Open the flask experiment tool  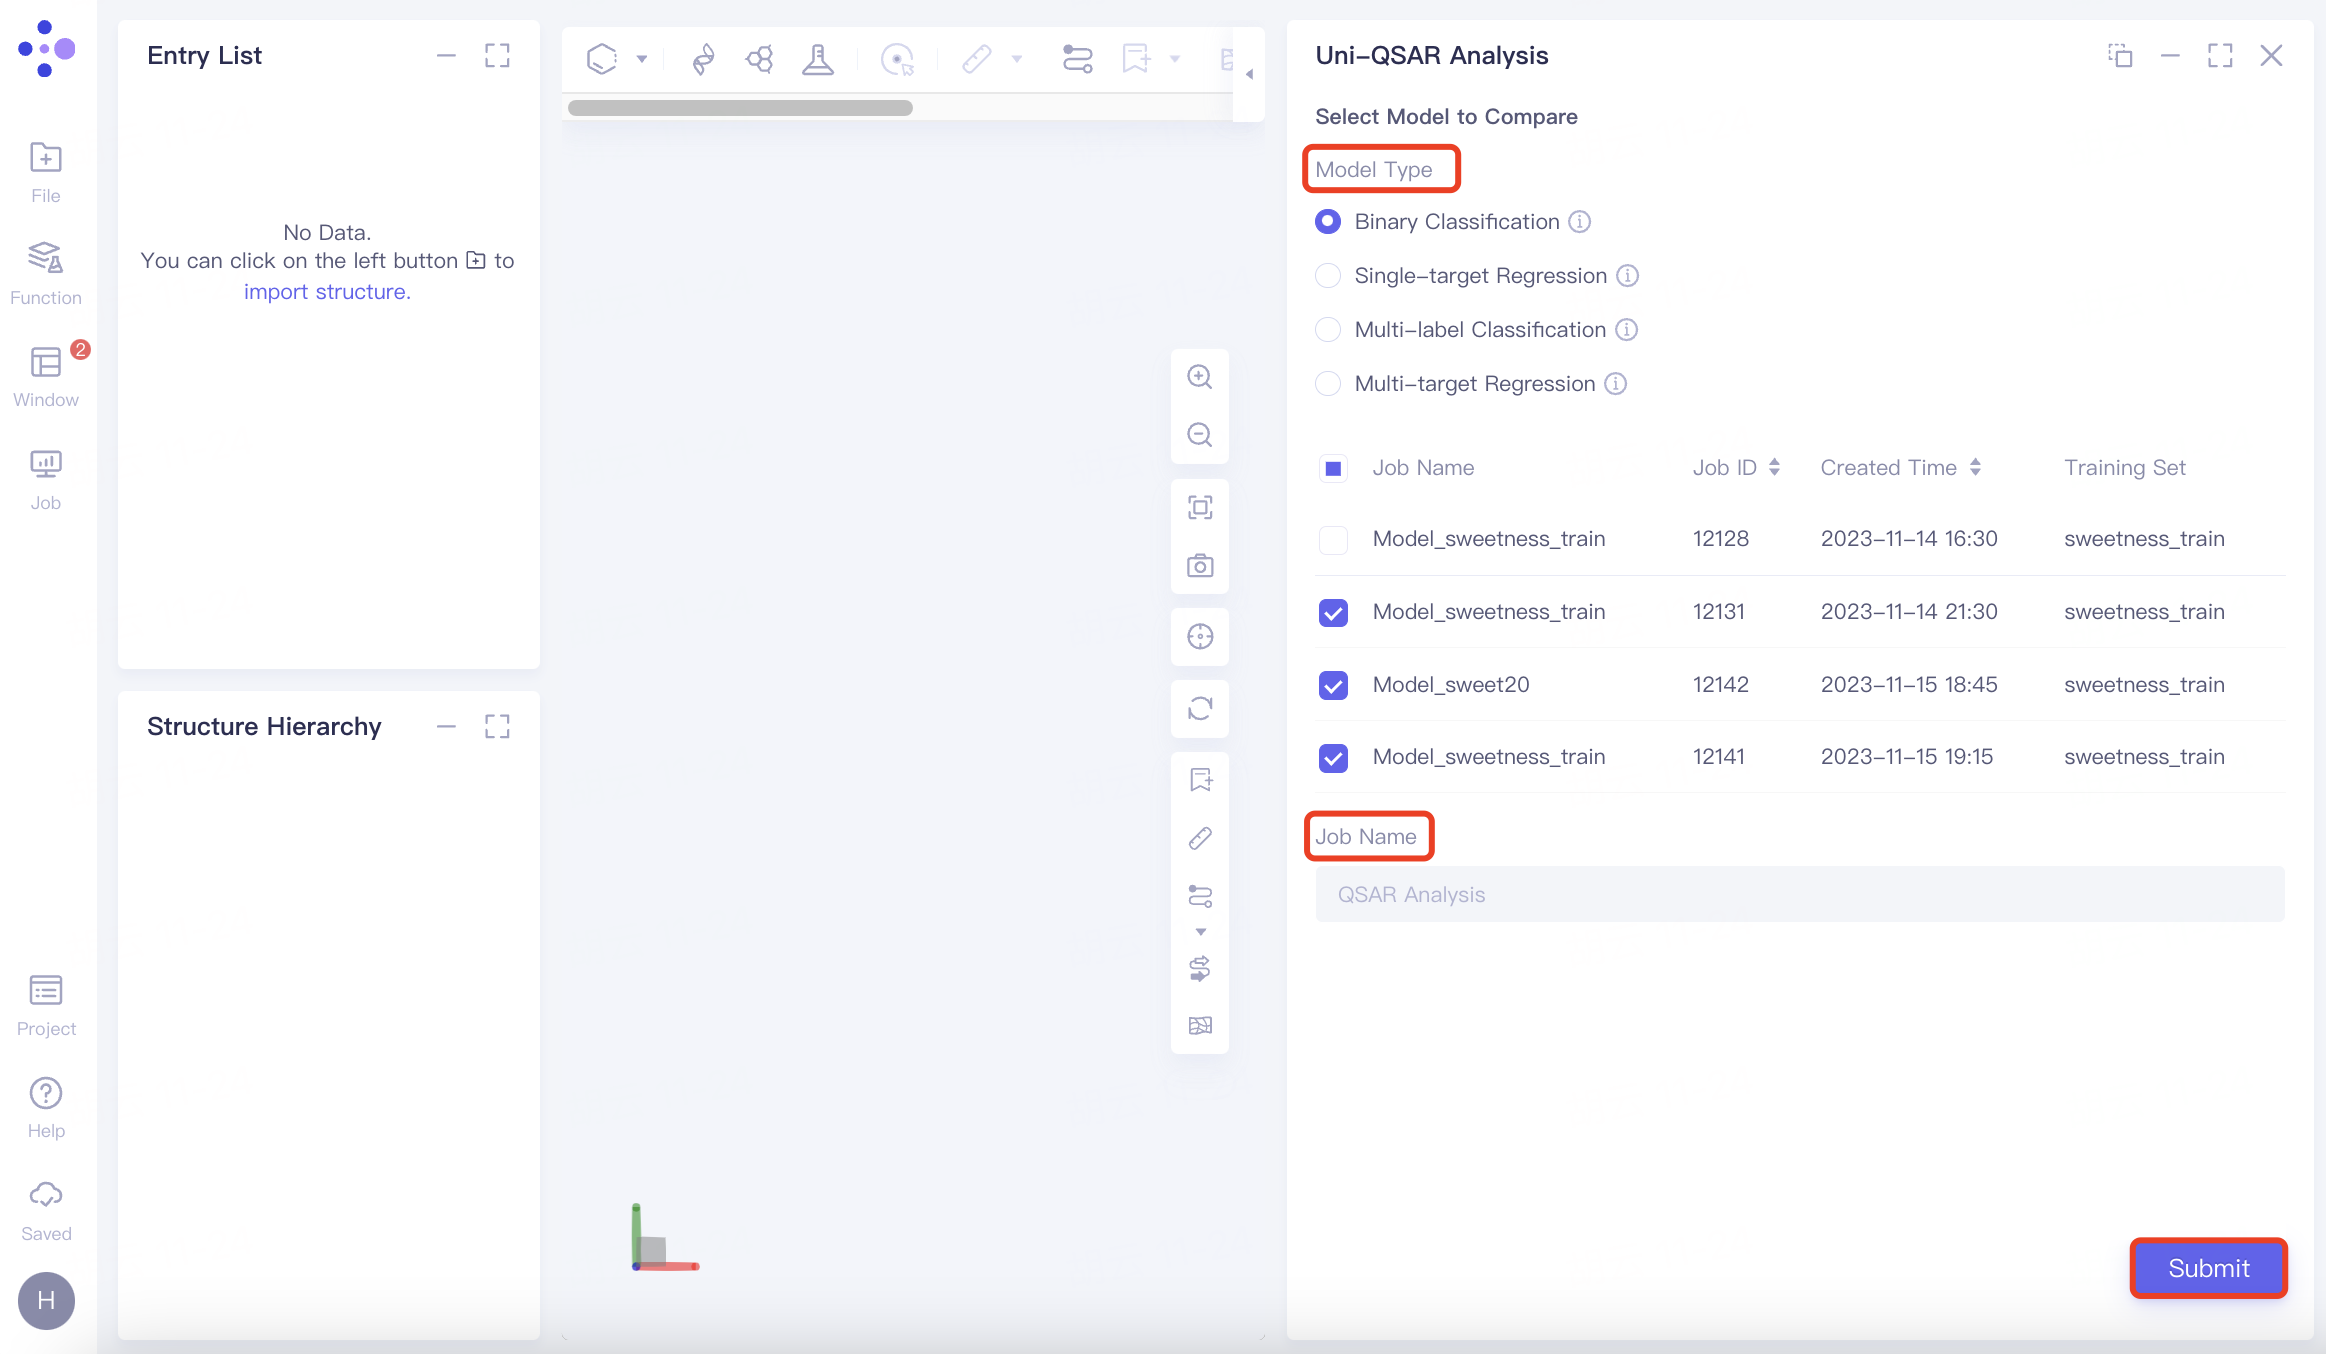point(817,58)
